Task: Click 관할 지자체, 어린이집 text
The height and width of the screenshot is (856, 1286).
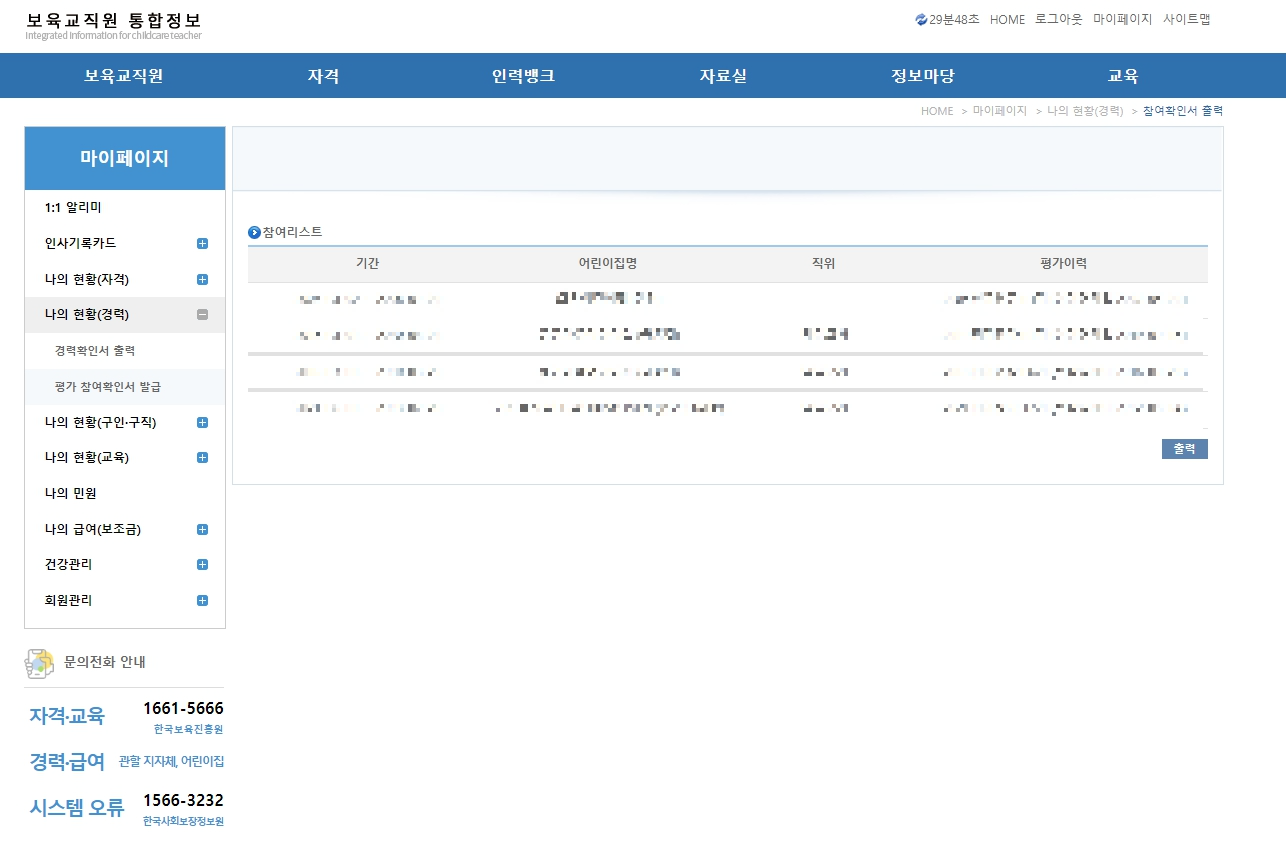Action: coord(171,762)
